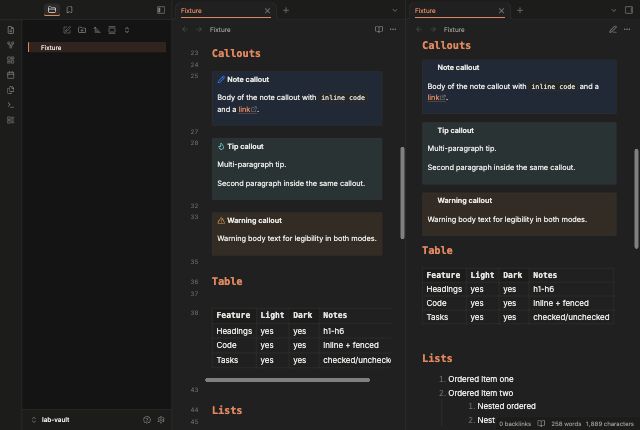640x430 pixels.
Task: Click the editor pane's vertical scrollbar
Action: pyautogui.click(x=402, y=193)
